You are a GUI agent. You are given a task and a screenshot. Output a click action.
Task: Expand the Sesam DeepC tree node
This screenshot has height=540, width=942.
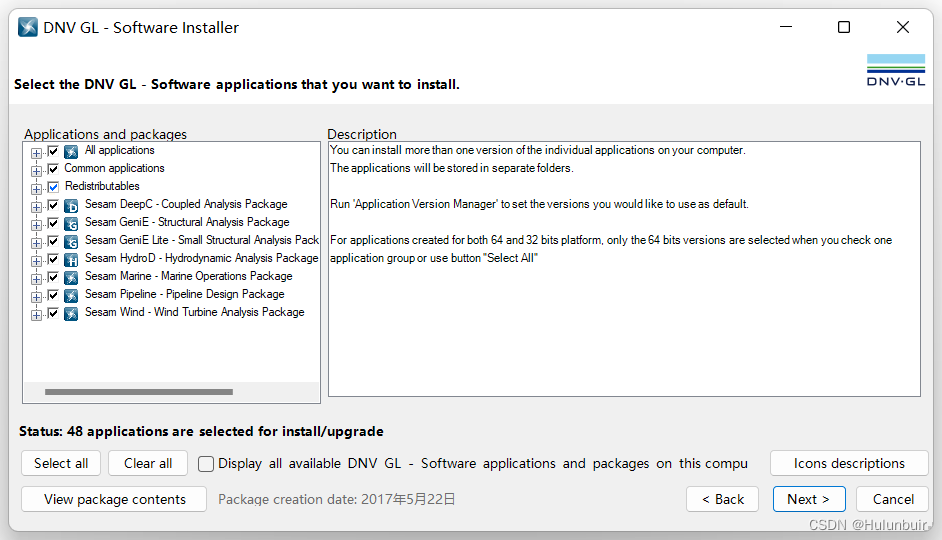(x=37, y=207)
